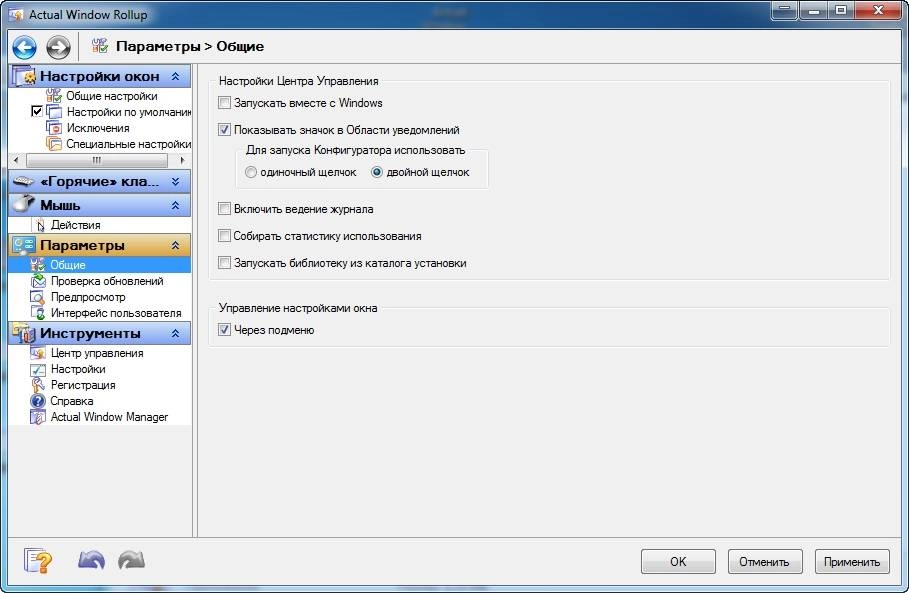Screen dimensions: 909x593
Task: Click the keyboard icon of hotkeys section
Action: point(24,181)
